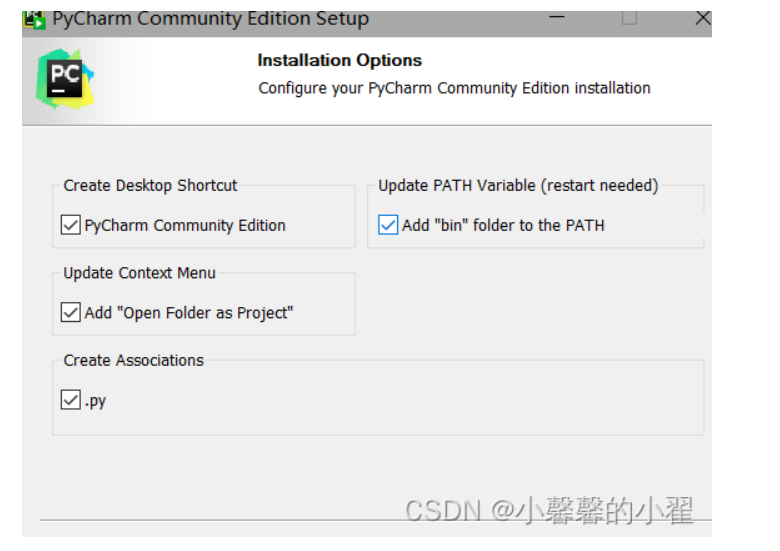Screen dimensions: 780x551
Task: Click the 'Add "bin" folder to the PATH' label text
Action: 503,226
